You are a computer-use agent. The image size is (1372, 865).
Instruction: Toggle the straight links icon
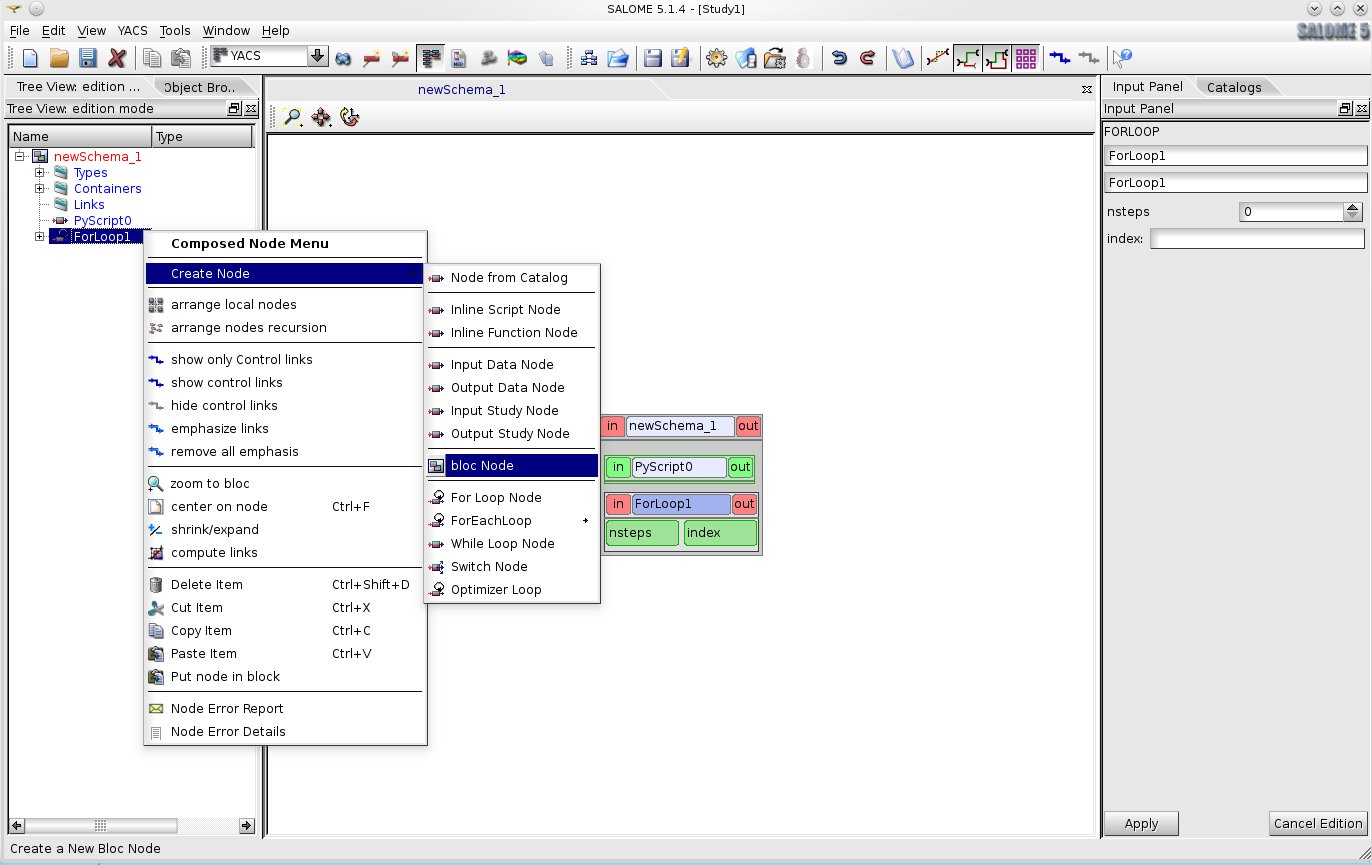(938, 58)
